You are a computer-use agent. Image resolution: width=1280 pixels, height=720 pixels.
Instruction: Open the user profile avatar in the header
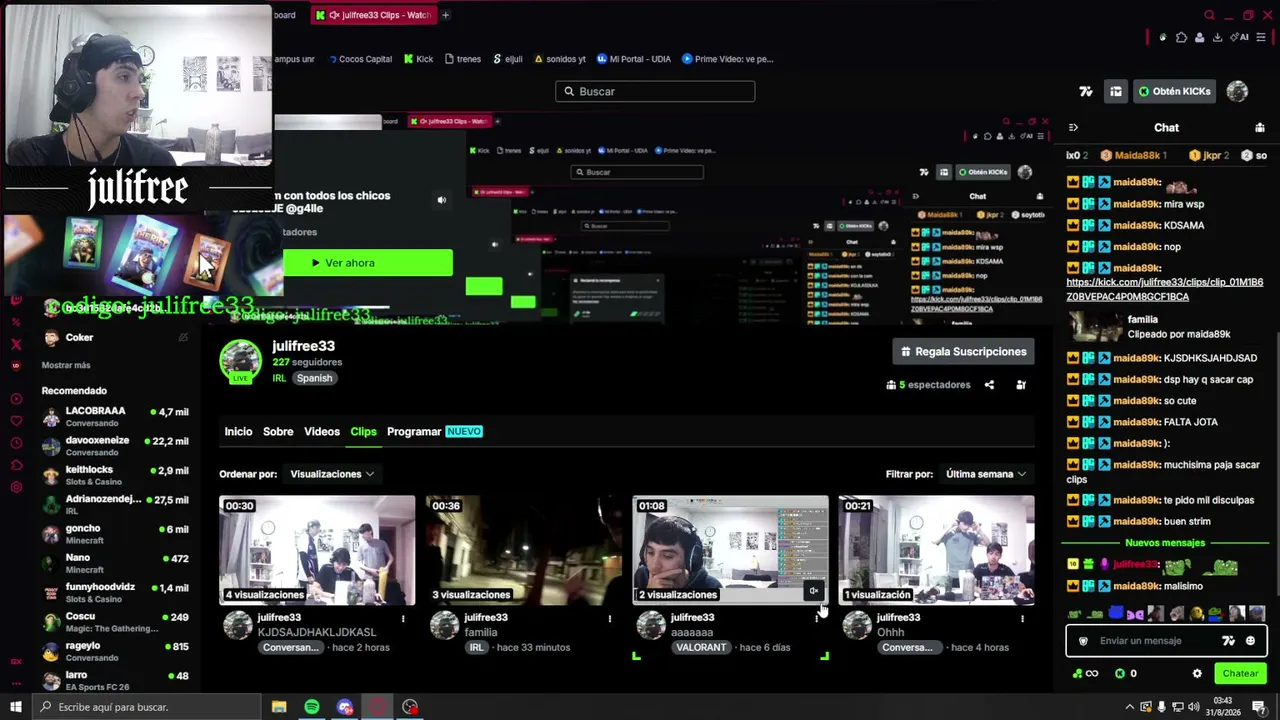[1237, 91]
